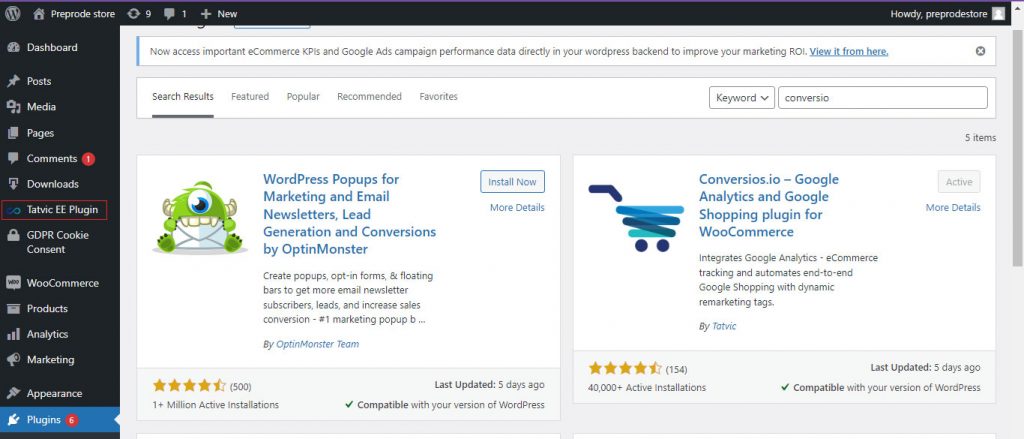Click the Plugins plug icon

click(x=13, y=420)
